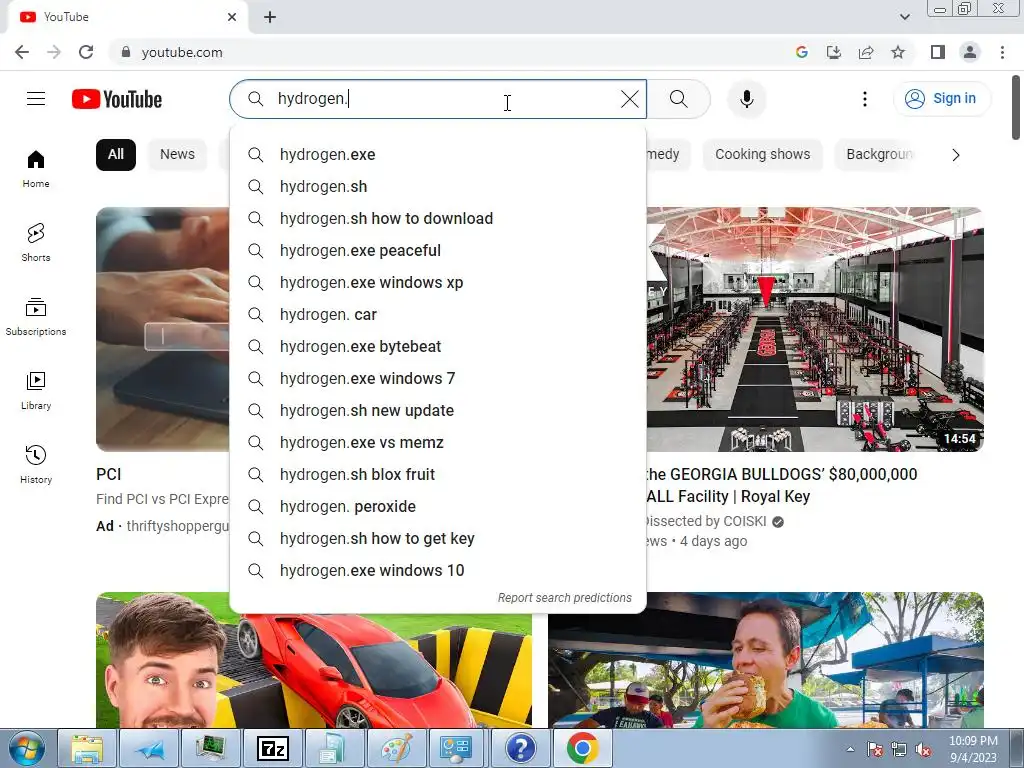Choose hydrogen. car suggestion

click(438, 315)
